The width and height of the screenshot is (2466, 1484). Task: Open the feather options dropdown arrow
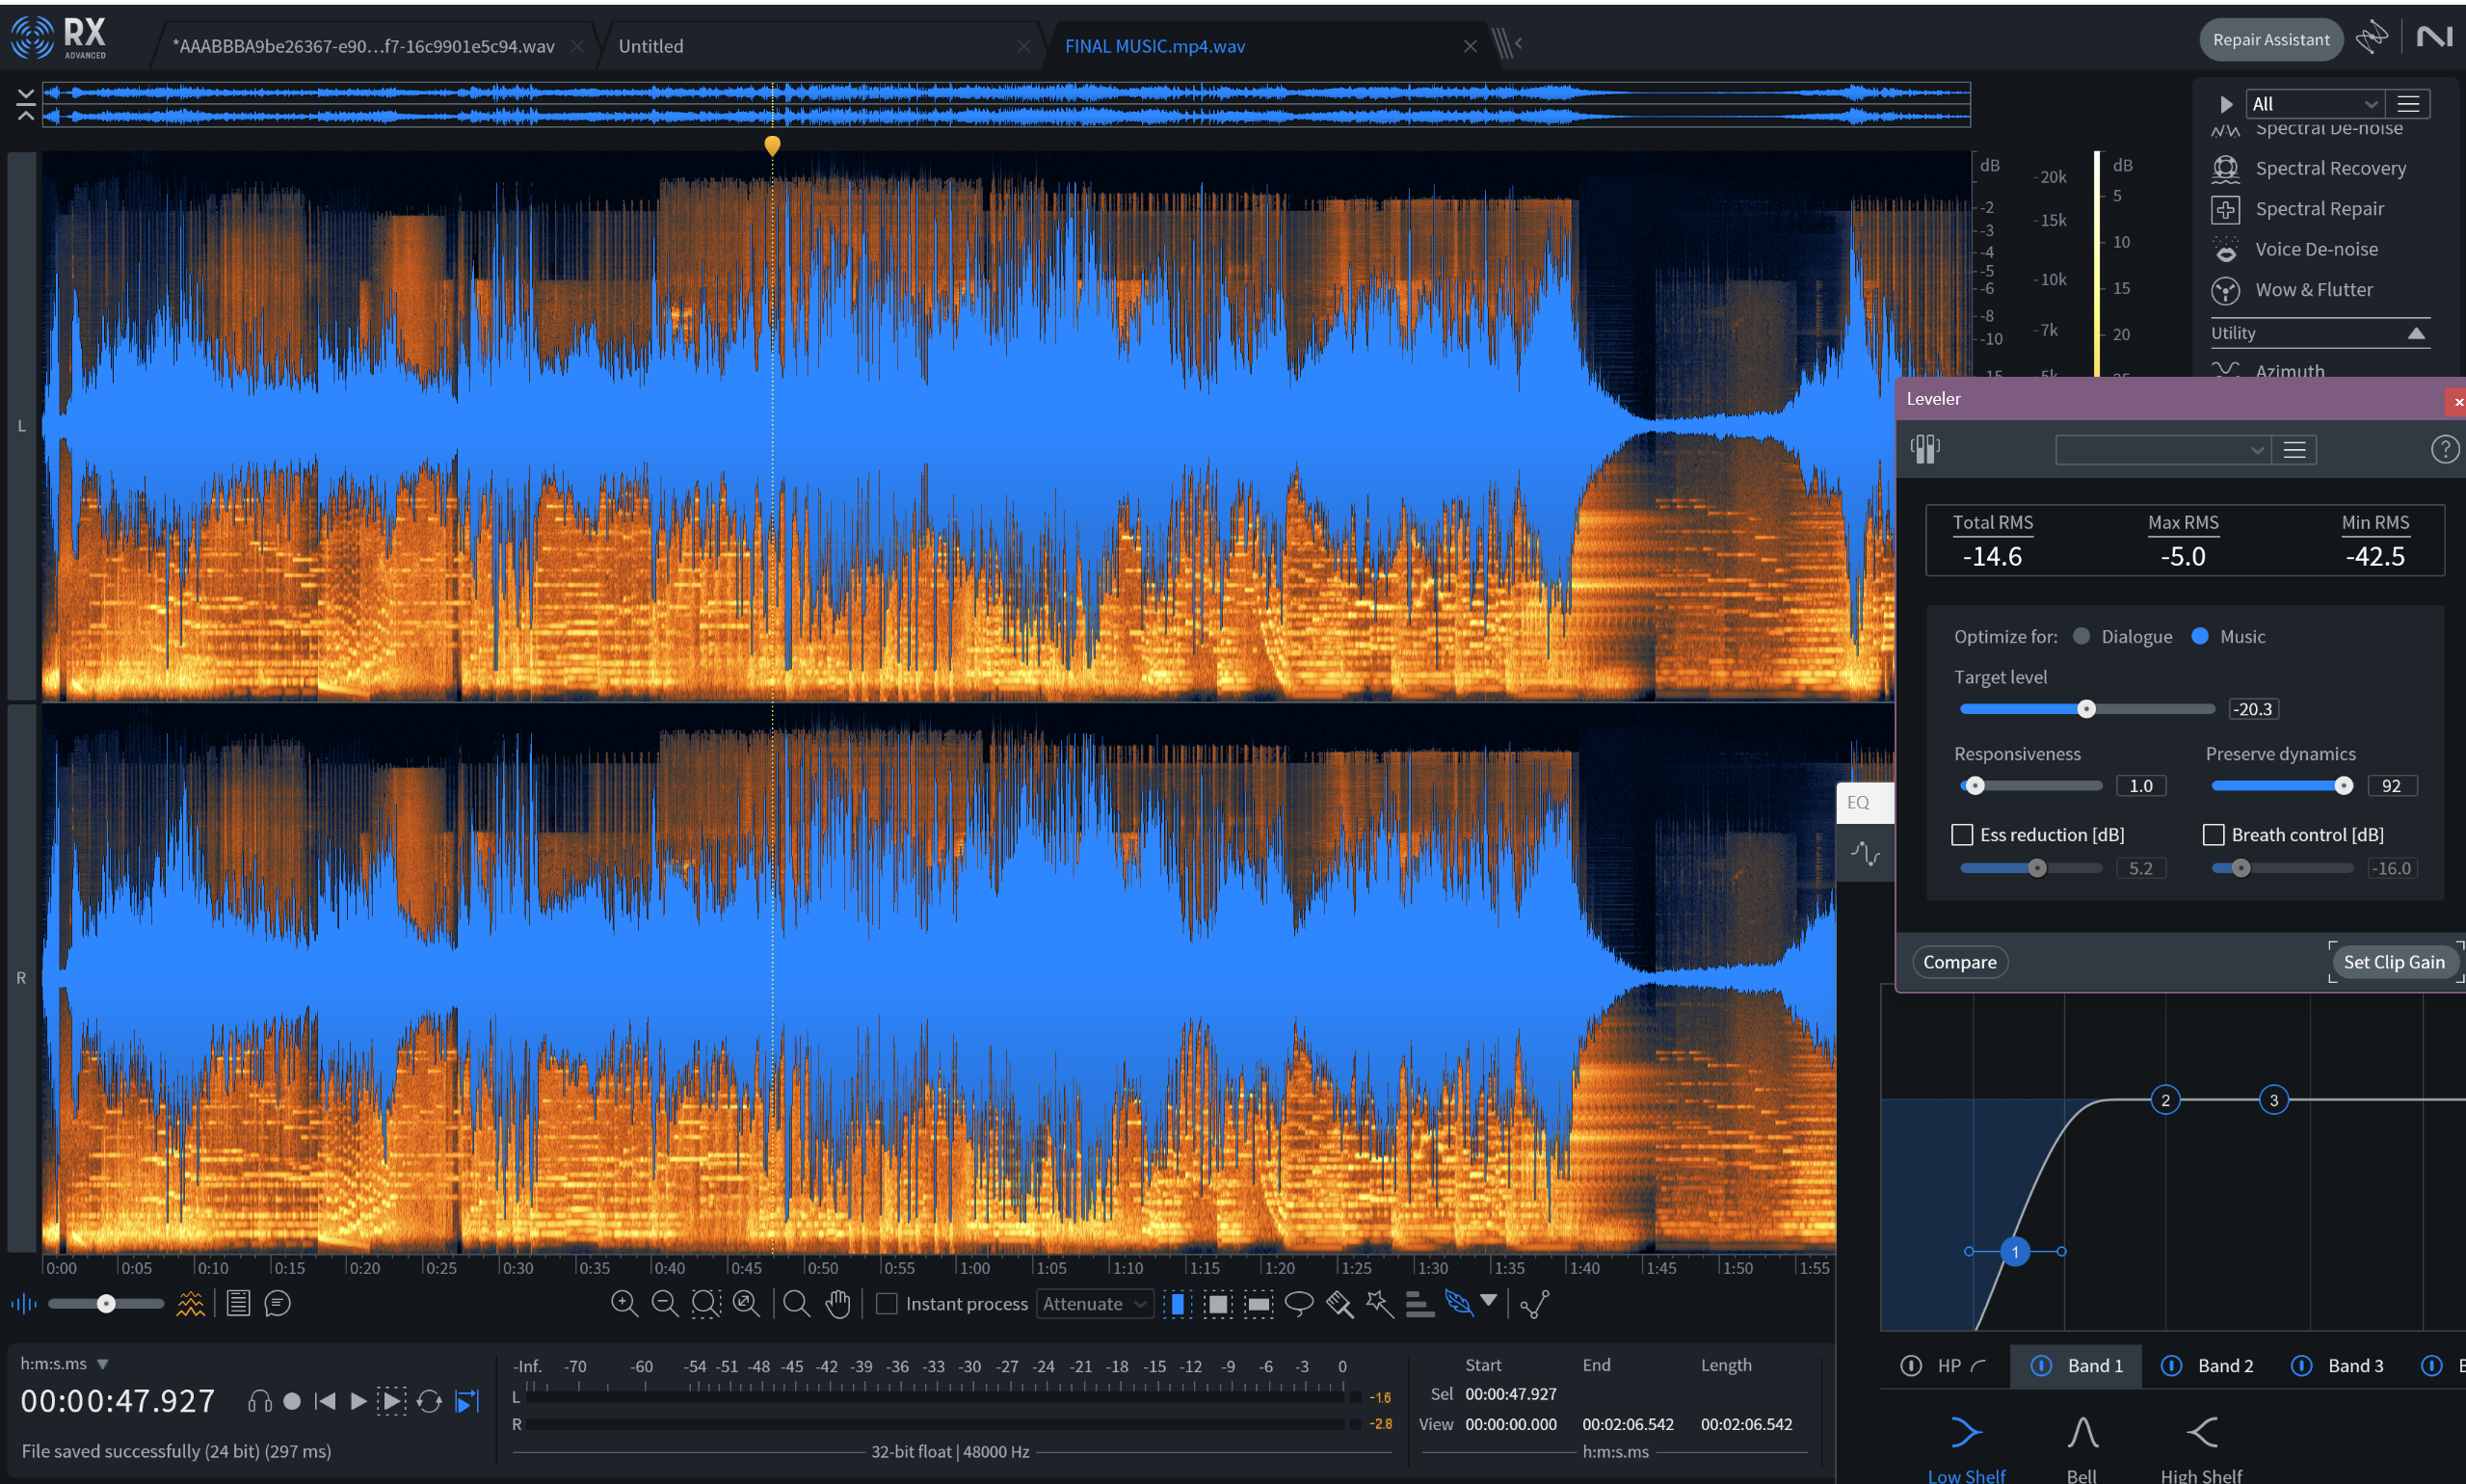[x=1488, y=1300]
